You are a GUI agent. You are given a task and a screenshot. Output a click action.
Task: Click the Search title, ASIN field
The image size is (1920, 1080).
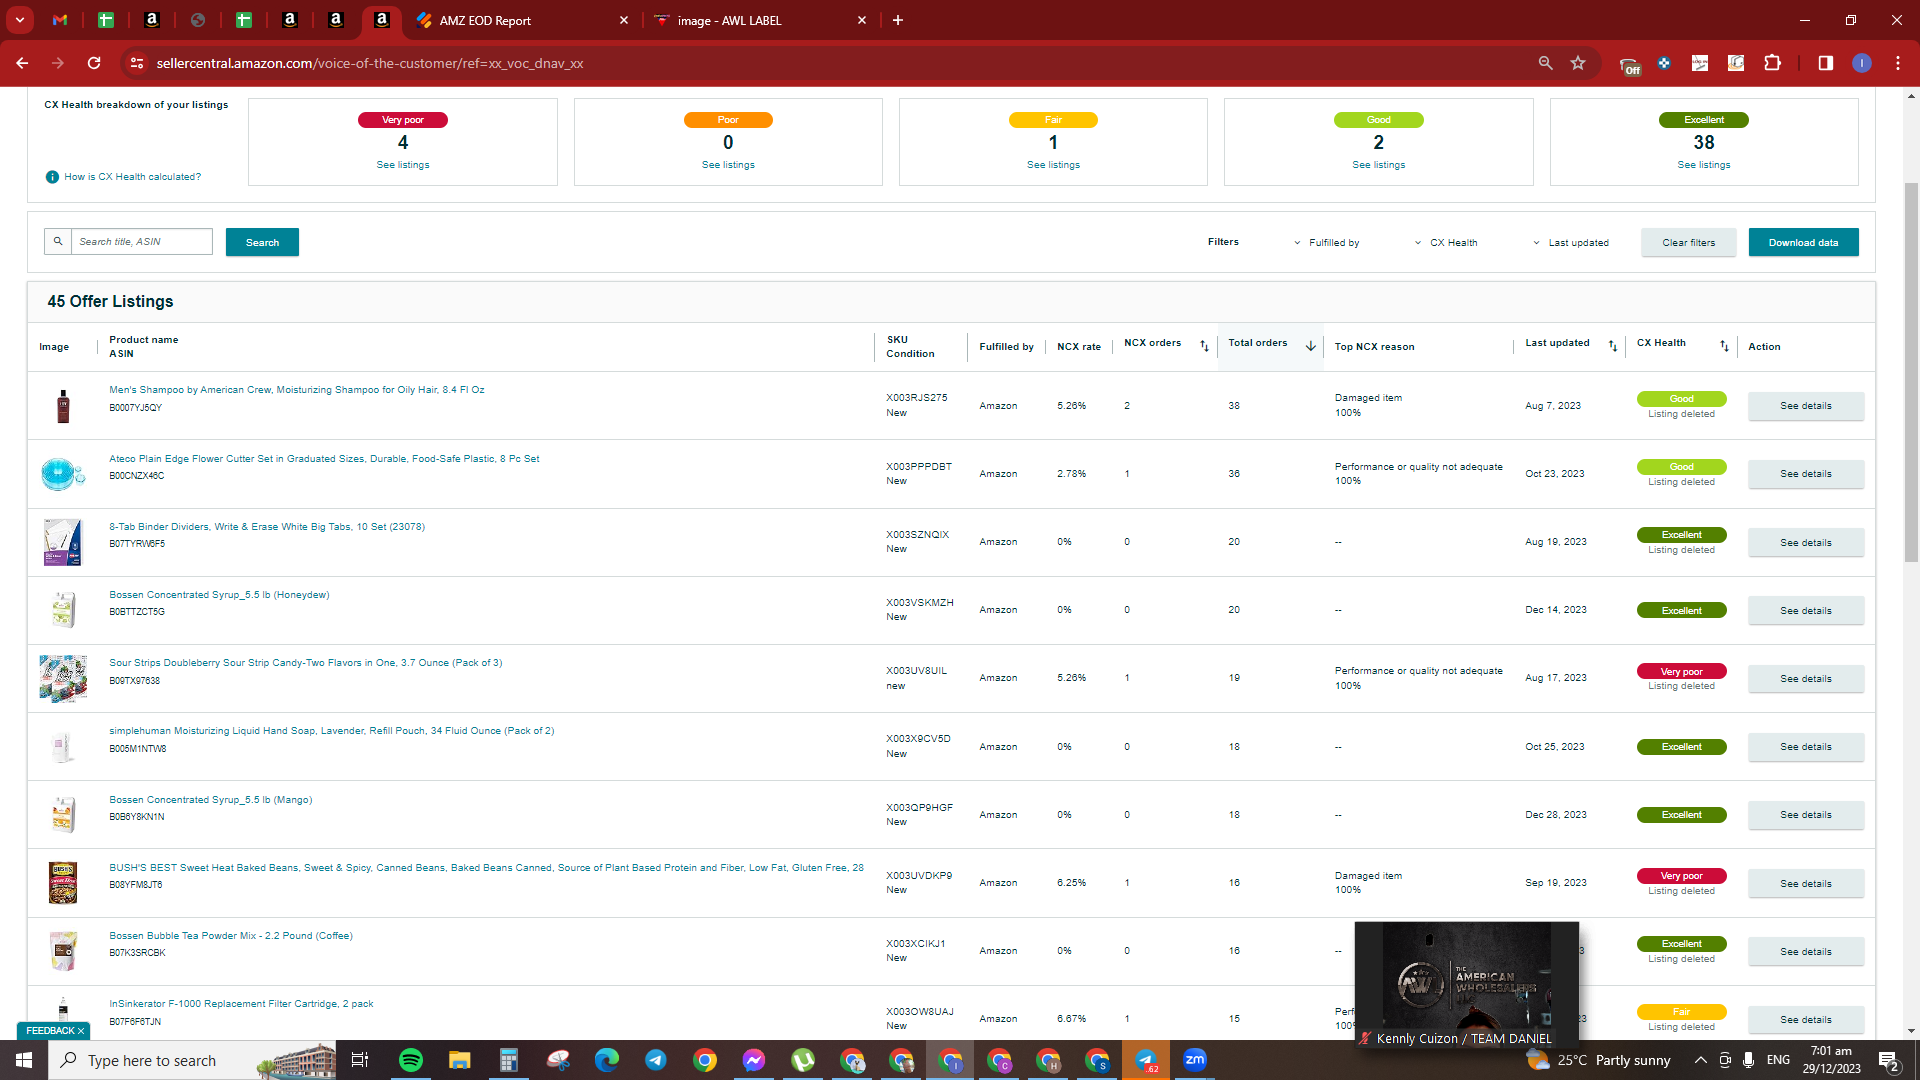[x=141, y=242]
